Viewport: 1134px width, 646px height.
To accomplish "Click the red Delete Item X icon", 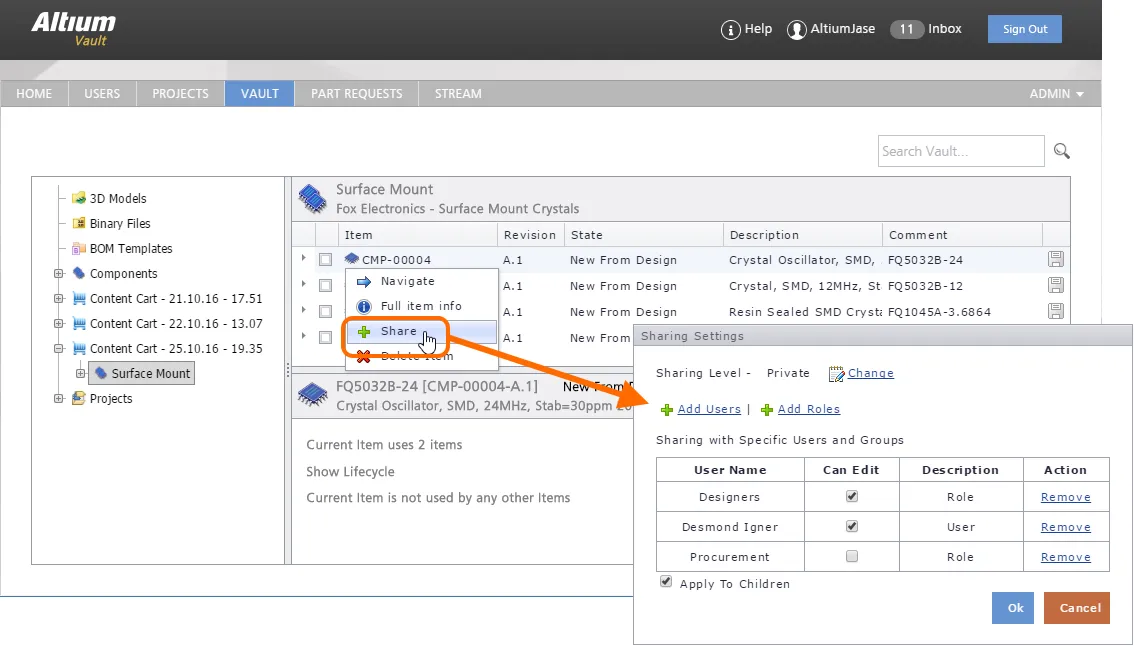I will (x=364, y=357).
